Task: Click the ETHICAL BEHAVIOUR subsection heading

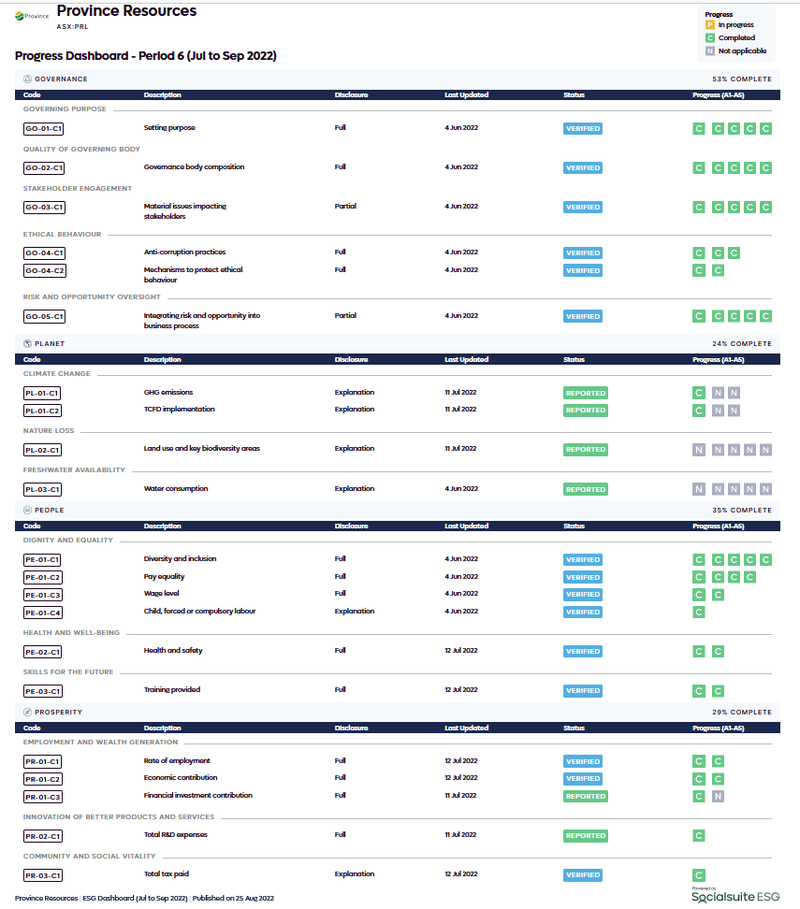Action: pos(62,234)
